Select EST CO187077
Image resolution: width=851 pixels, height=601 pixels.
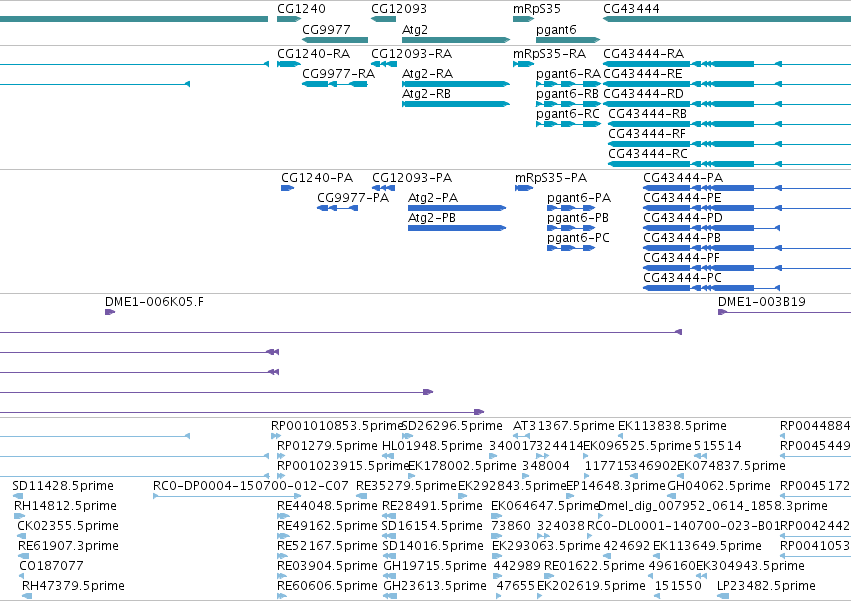[x=52, y=566]
